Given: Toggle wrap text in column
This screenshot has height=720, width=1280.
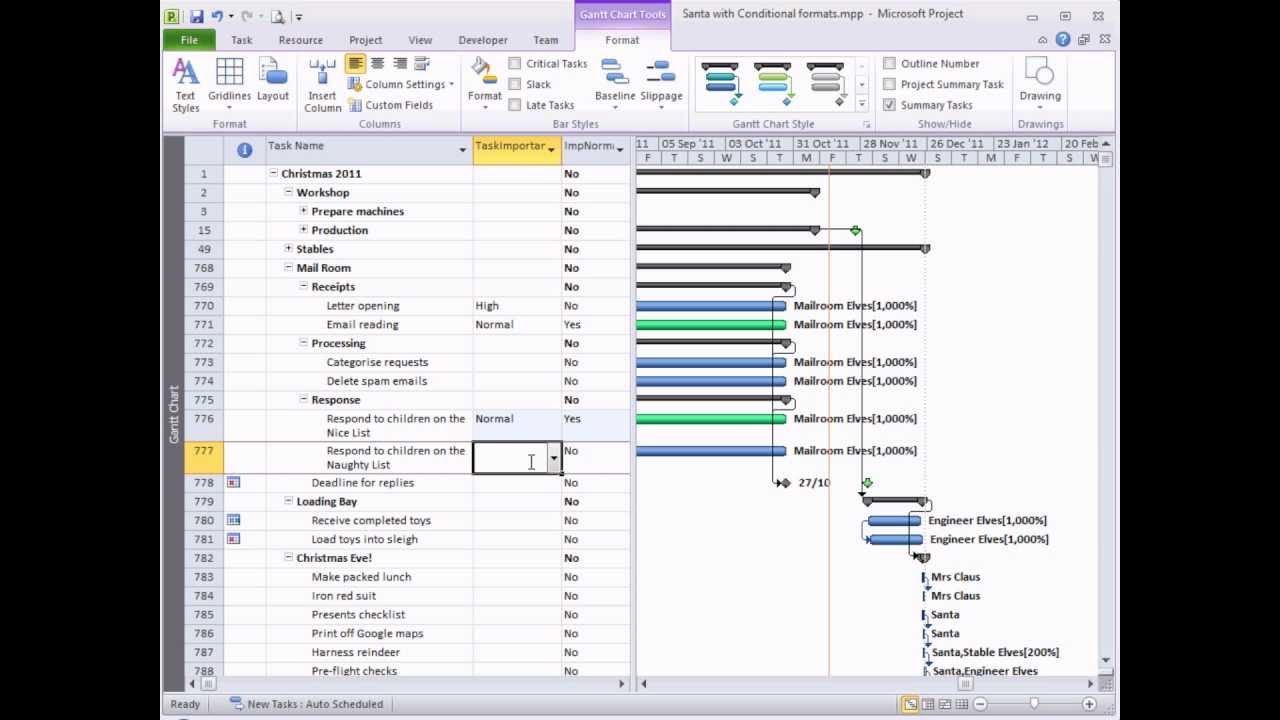Looking at the screenshot, I should pyautogui.click(x=422, y=64).
